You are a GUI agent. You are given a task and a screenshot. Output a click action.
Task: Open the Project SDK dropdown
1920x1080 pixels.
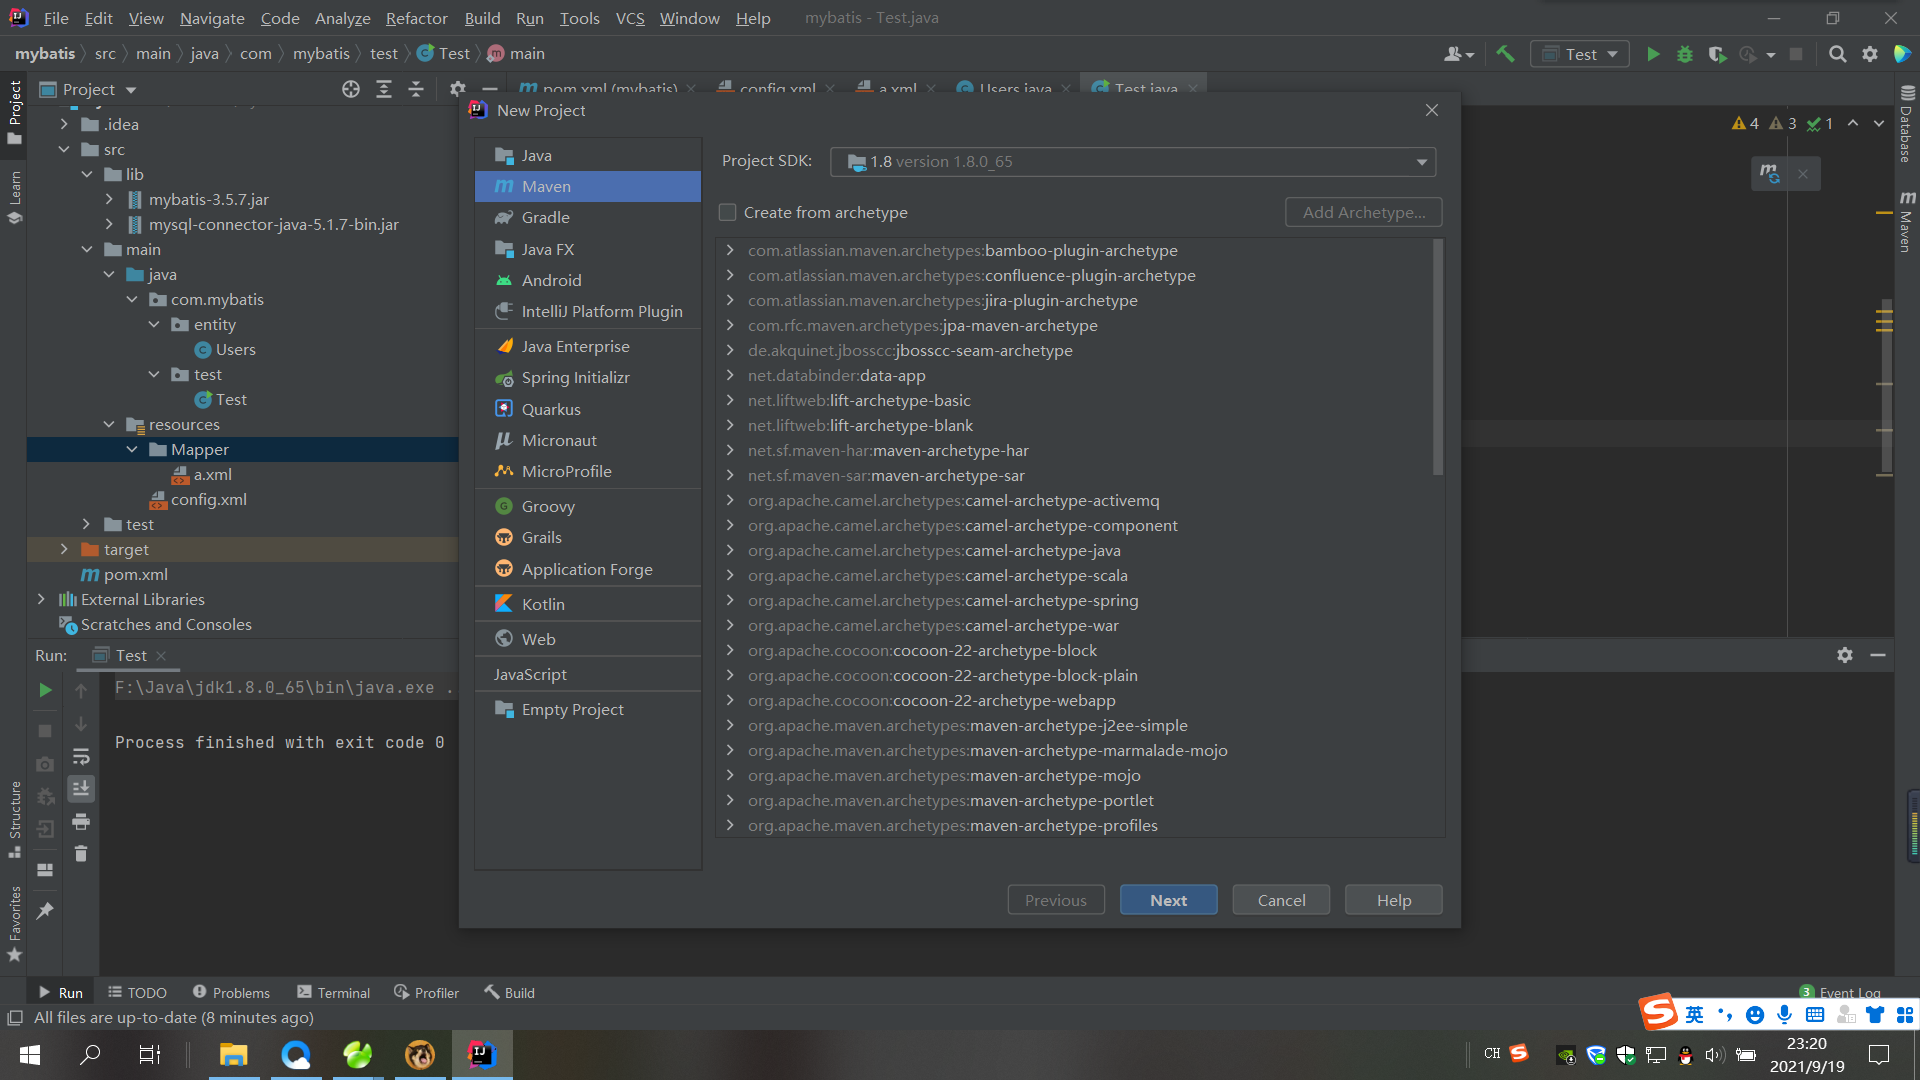tap(1421, 162)
